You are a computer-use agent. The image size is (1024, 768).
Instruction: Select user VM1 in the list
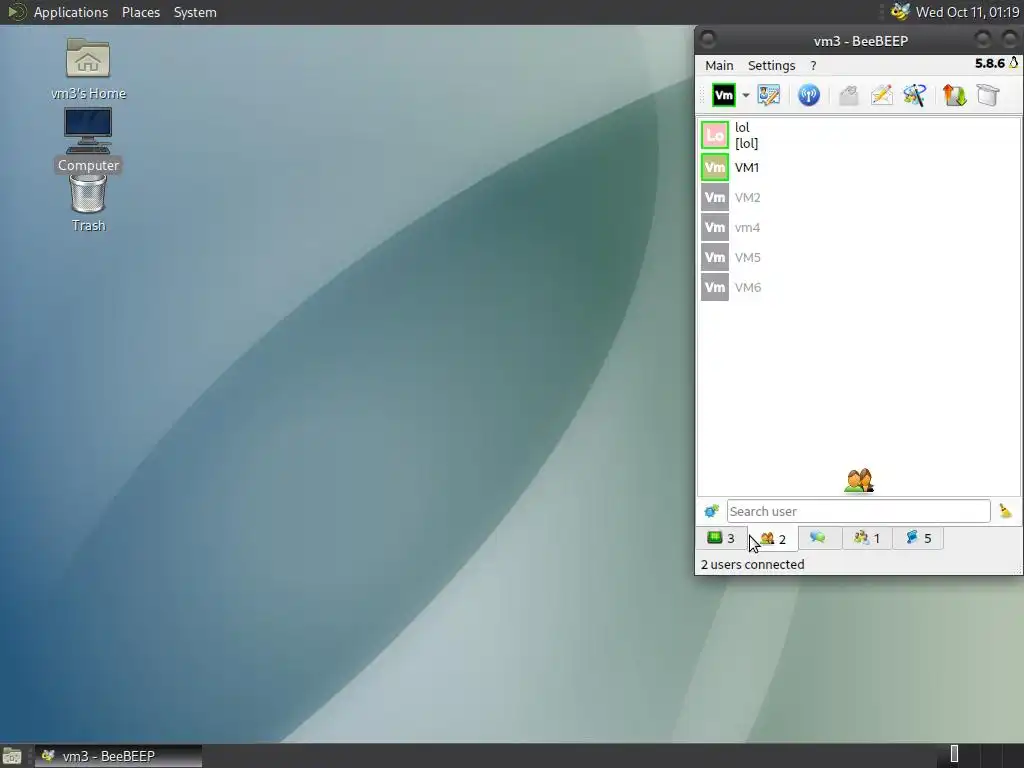tap(859, 167)
